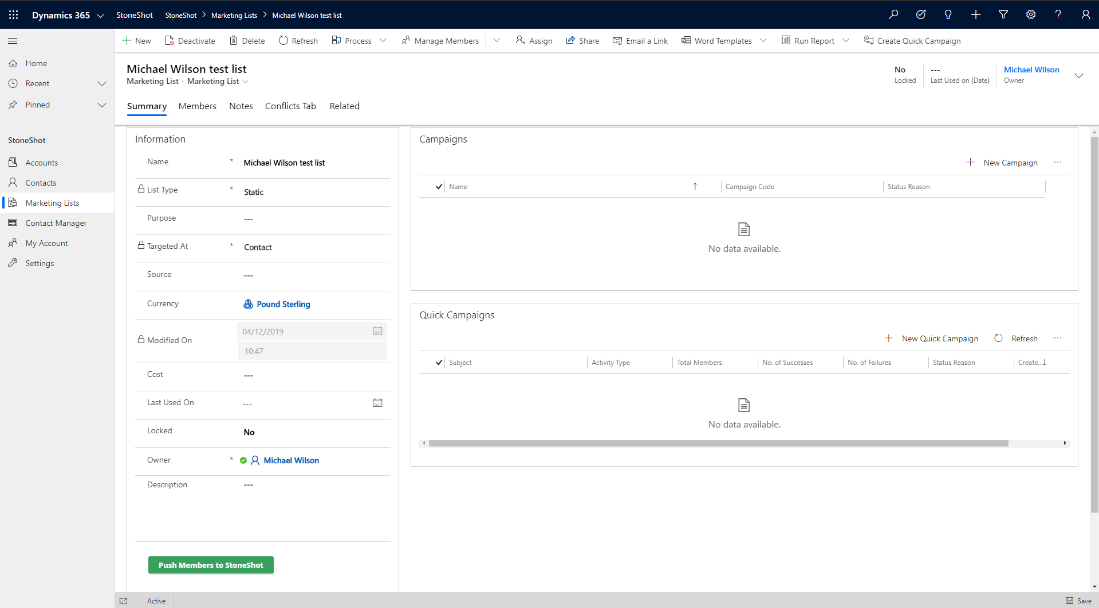Click Share in the command bar
Screen dimensions: 1099x608
[x=582, y=41]
